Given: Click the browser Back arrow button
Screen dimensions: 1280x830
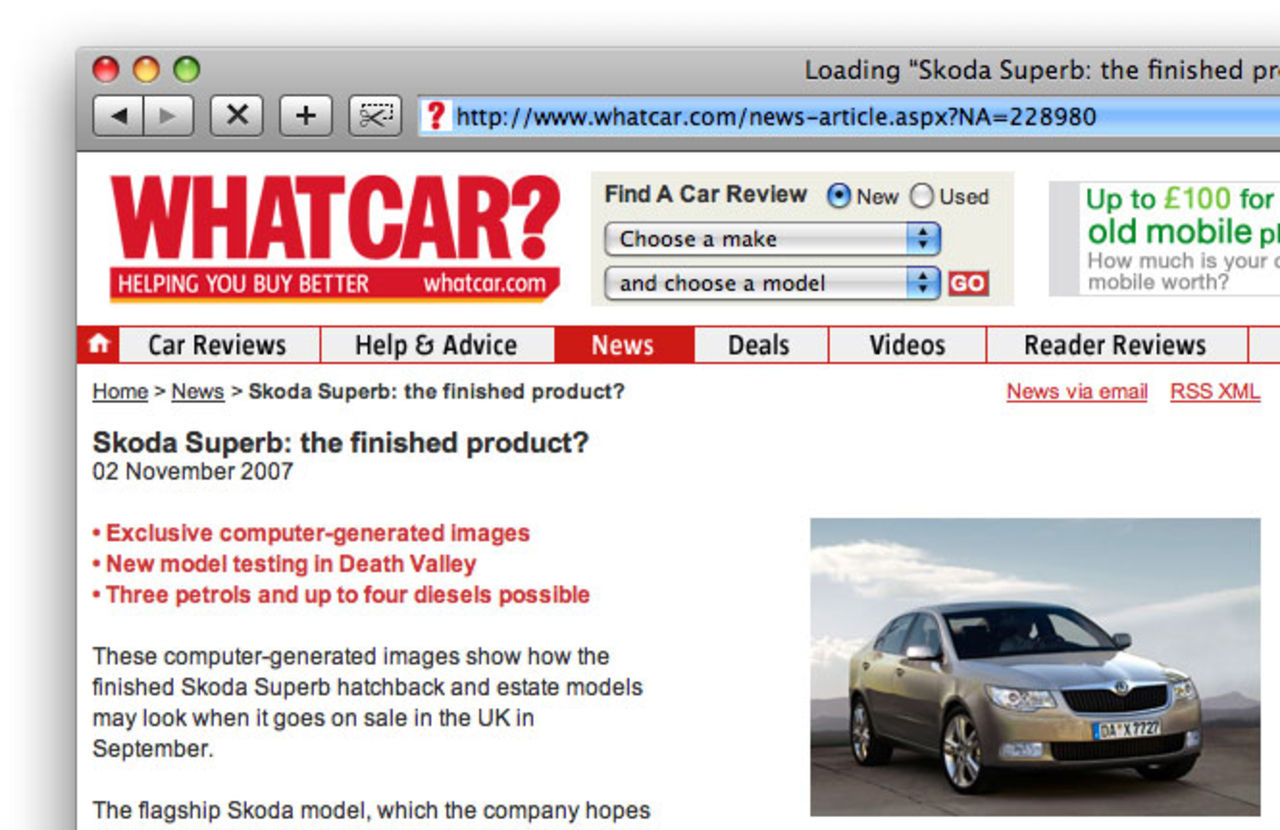Looking at the screenshot, I should click(x=119, y=116).
